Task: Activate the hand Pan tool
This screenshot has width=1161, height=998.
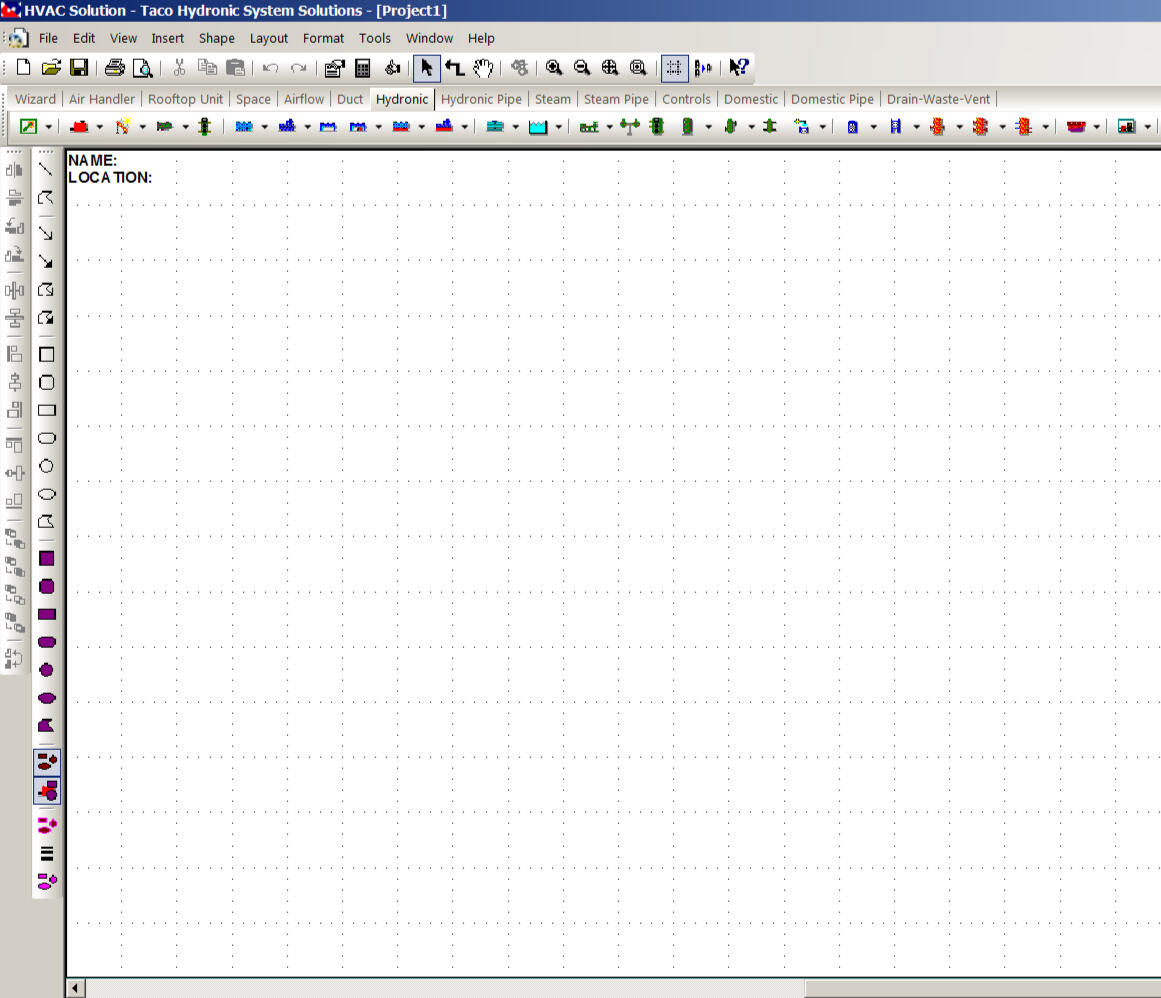Action: [x=483, y=68]
